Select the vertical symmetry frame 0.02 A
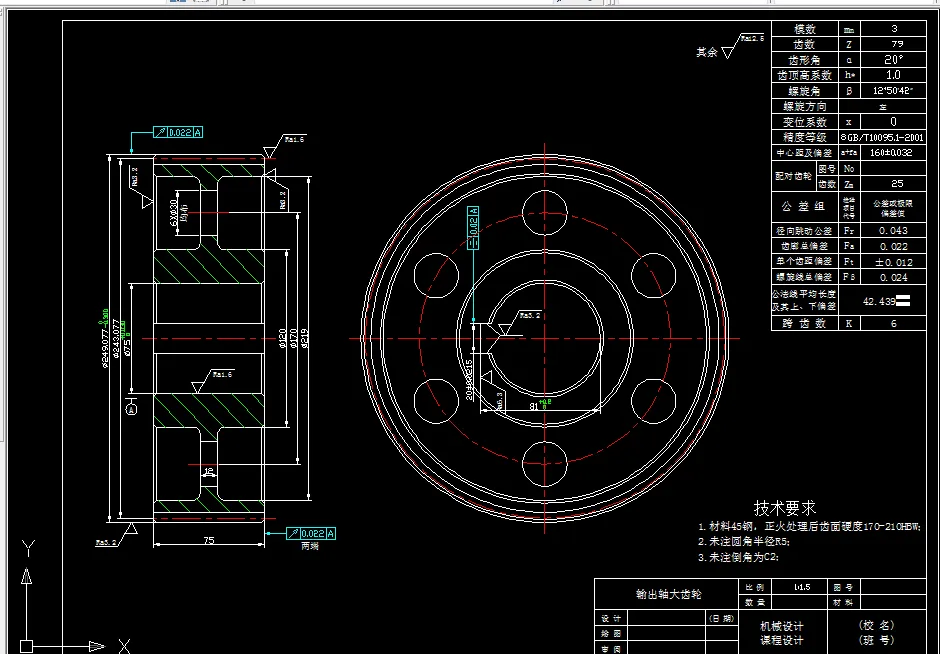Image resolution: width=940 pixels, height=654 pixels. point(473,227)
